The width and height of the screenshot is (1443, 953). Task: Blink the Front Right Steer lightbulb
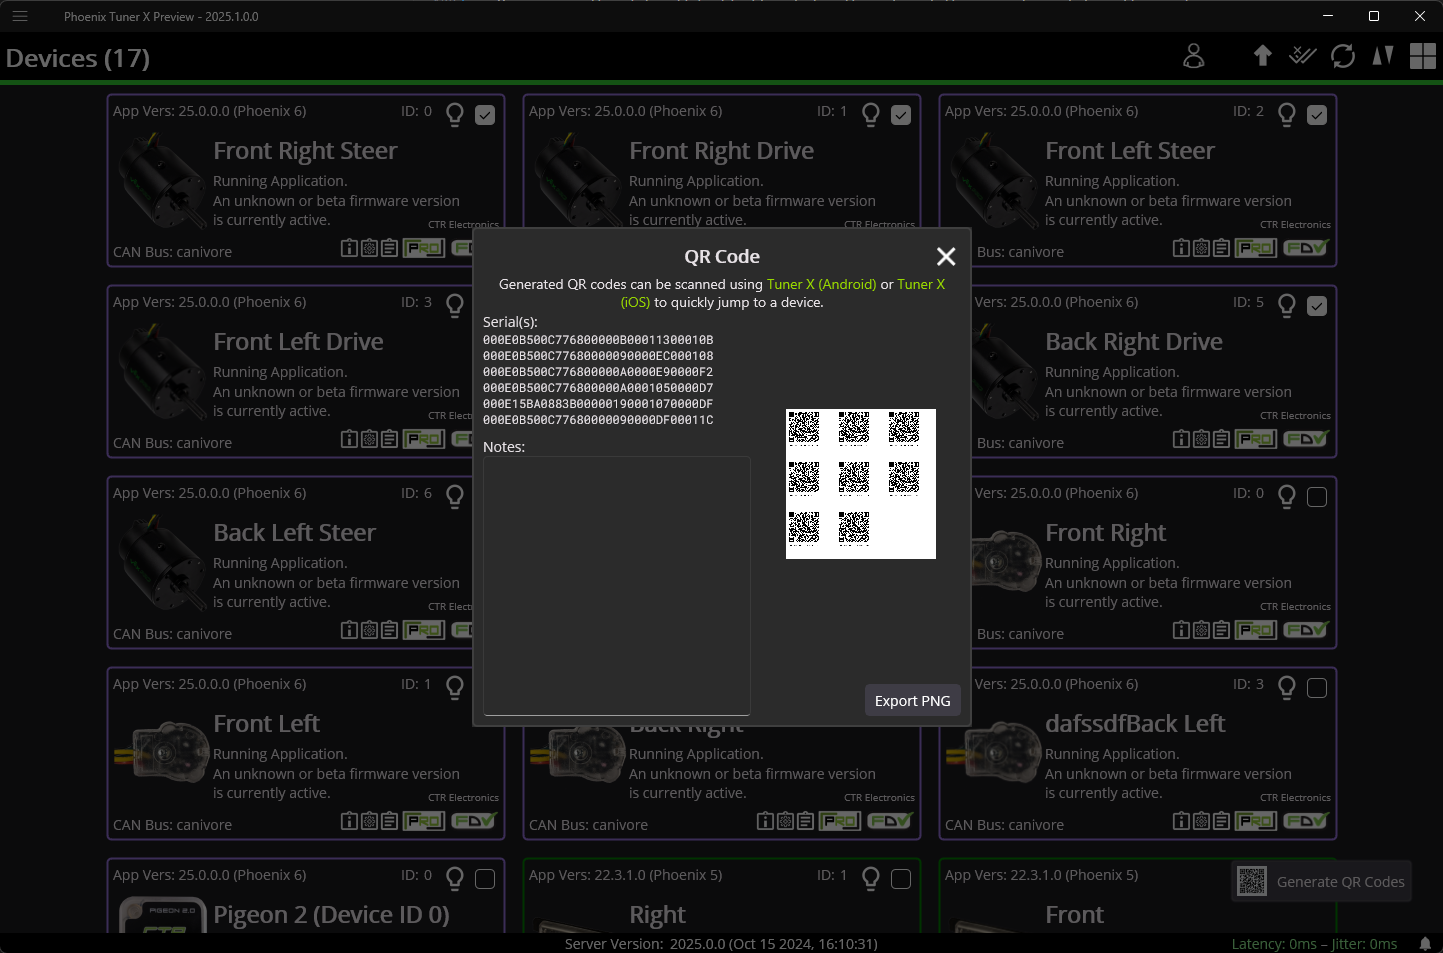click(455, 114)
